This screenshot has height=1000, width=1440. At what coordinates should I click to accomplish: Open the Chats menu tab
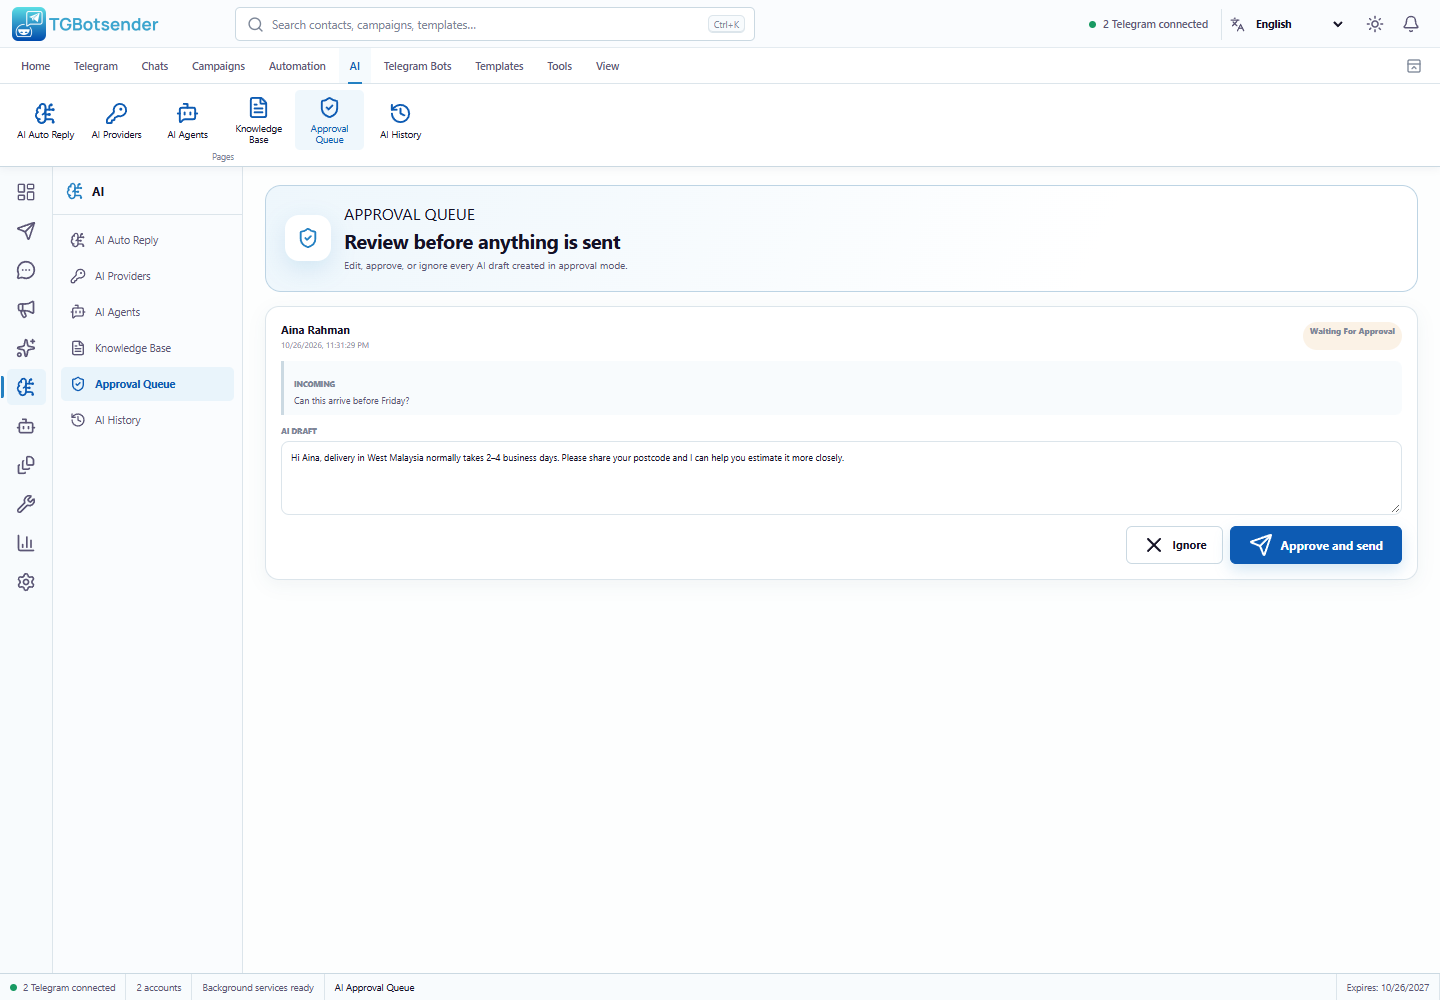pos(155,66)
